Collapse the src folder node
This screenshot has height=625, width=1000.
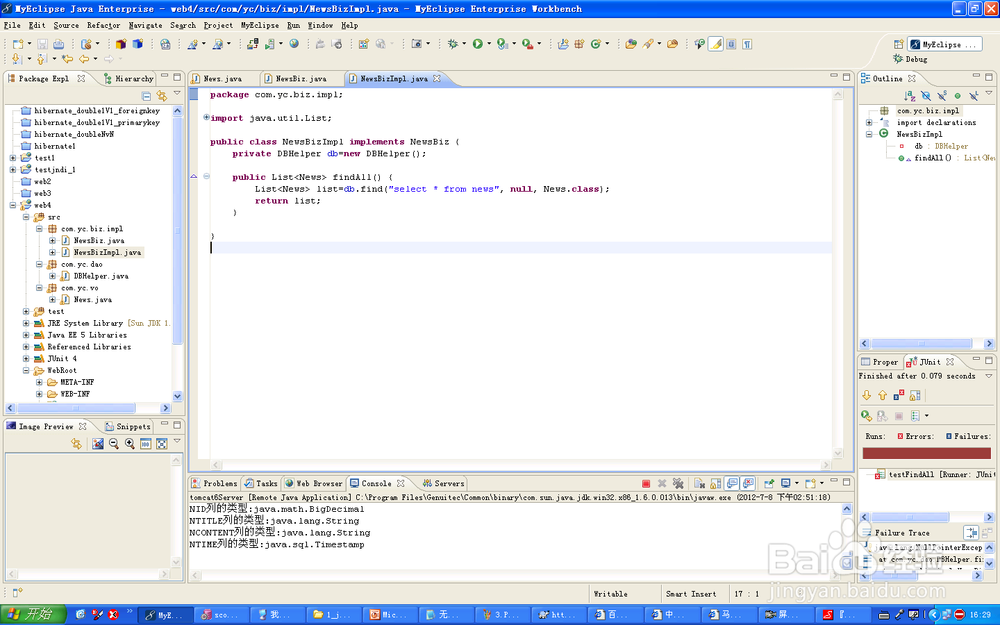coord(26,217)
